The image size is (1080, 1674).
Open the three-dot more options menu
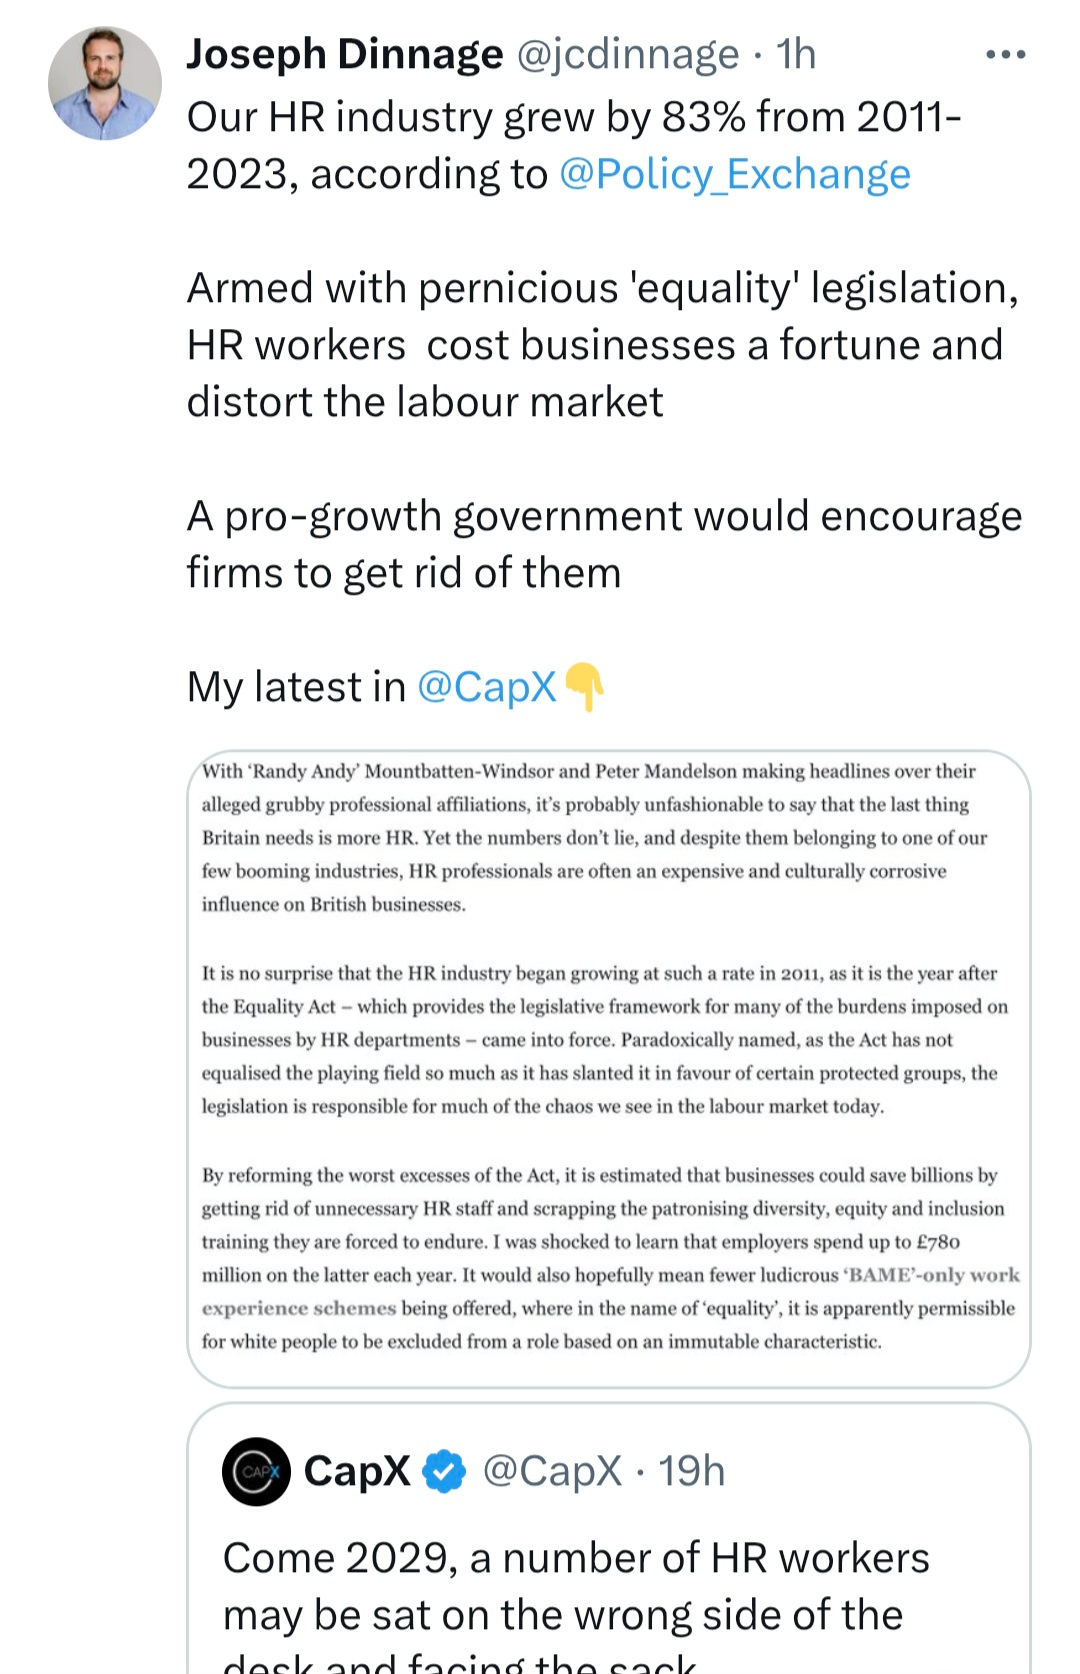(x=1005, y=55)
